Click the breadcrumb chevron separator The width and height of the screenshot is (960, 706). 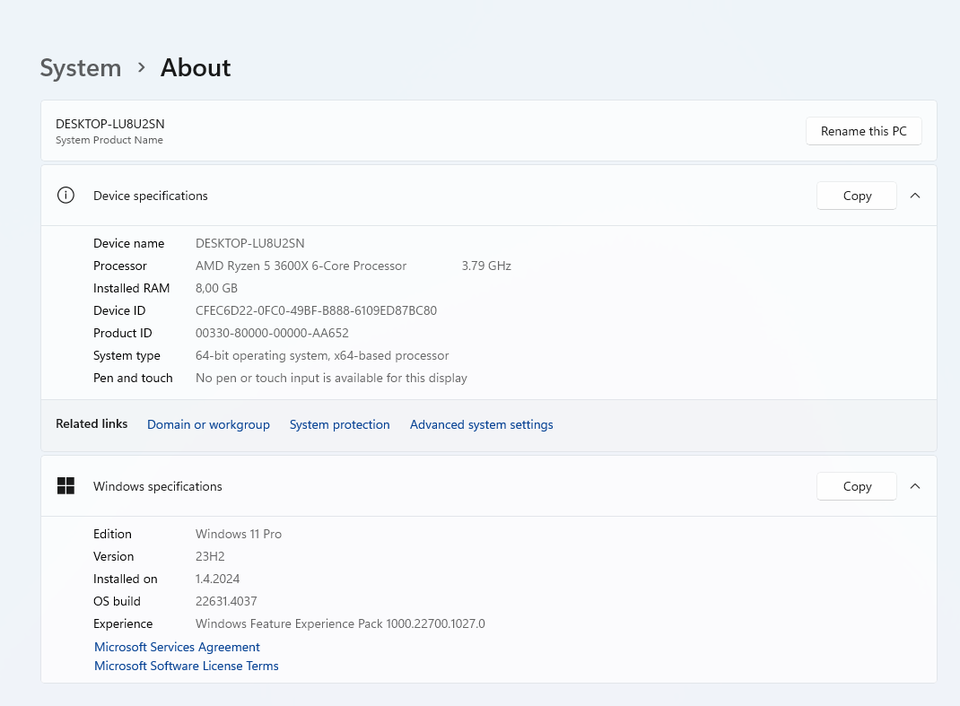click(x=141, y=67)
